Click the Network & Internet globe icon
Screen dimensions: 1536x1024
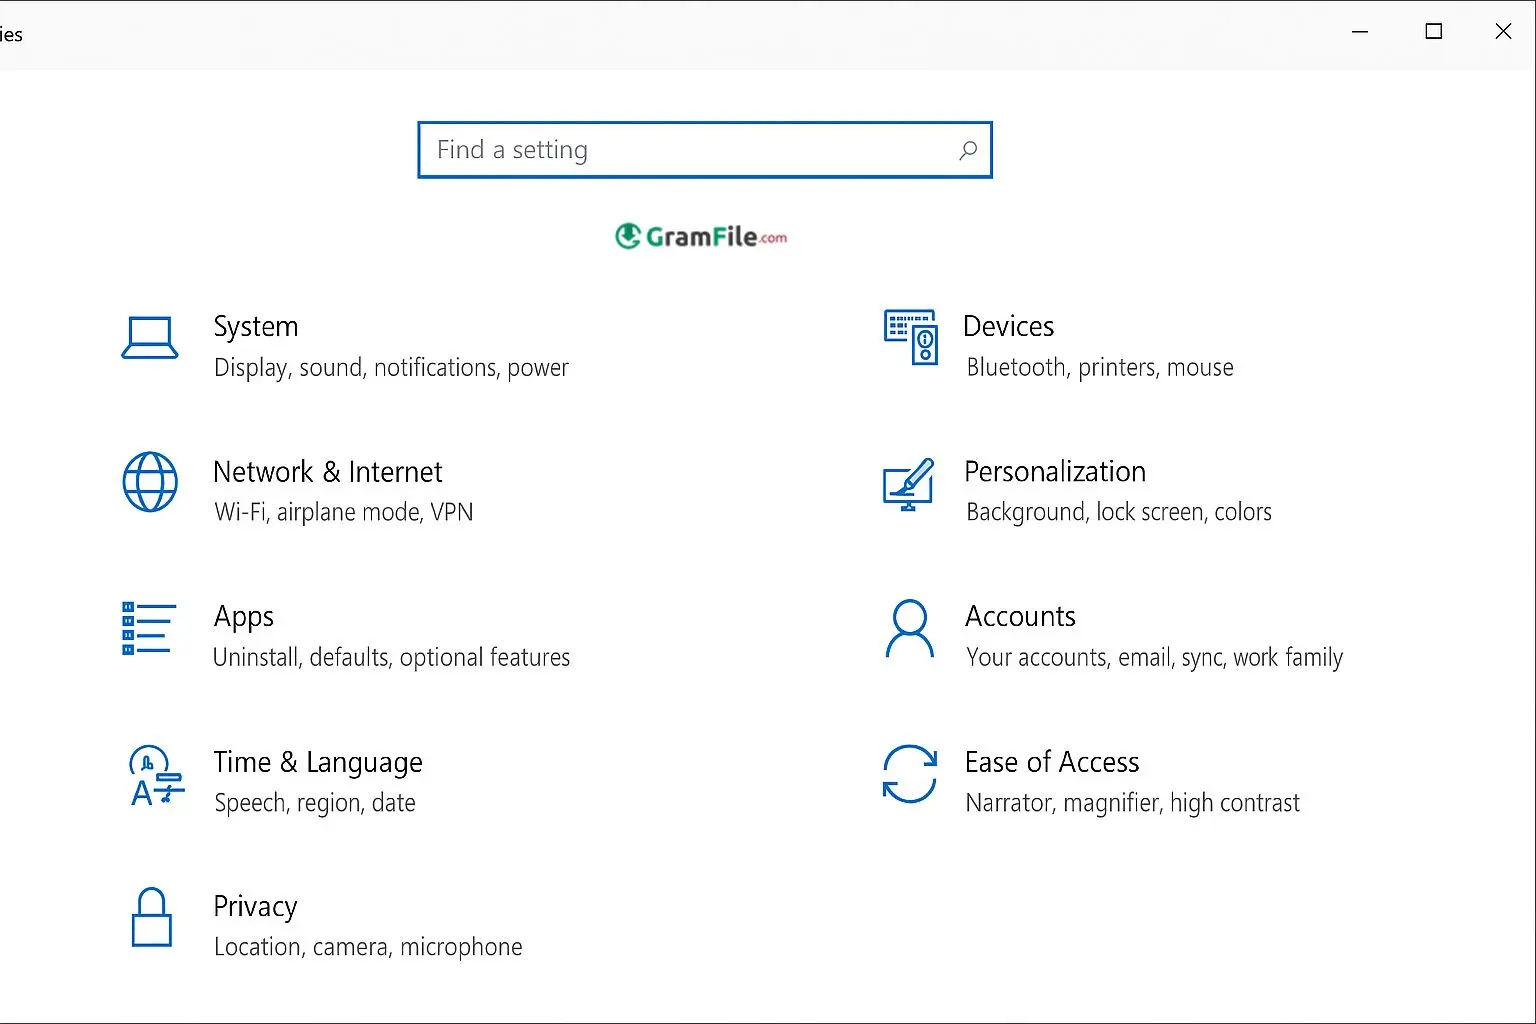(150, 482)
